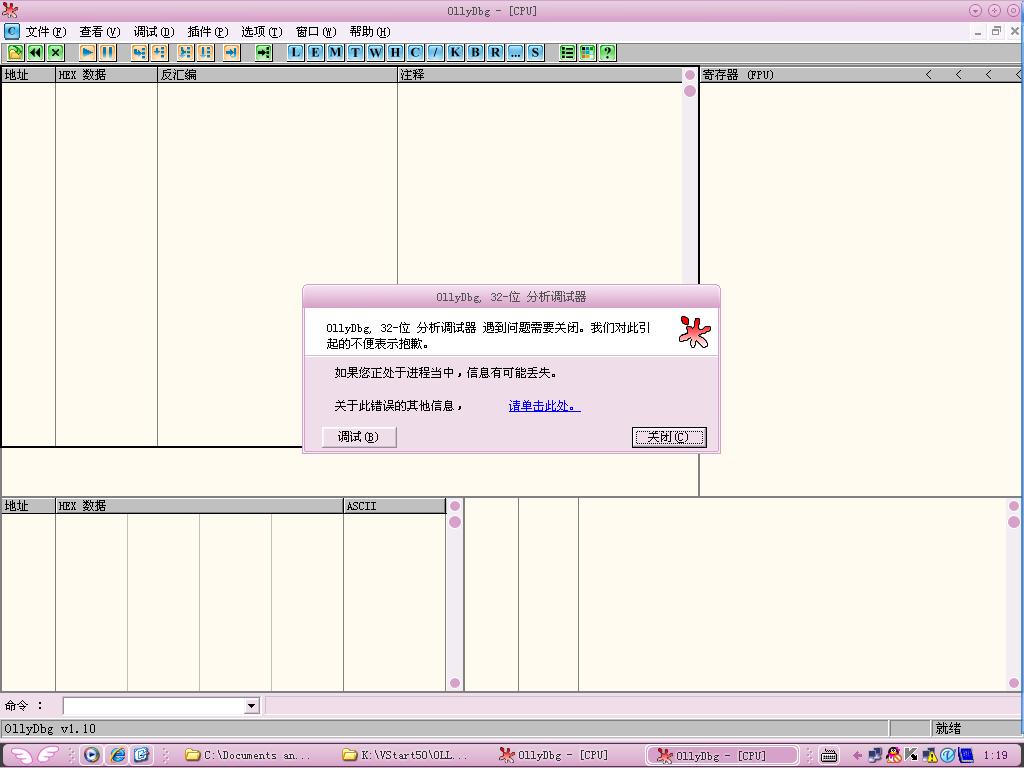Switch to first OllyDbg - [CPU] taskbar item
Image resolution: width=1024 pixels, height=768 pixels.
(554, 755)
